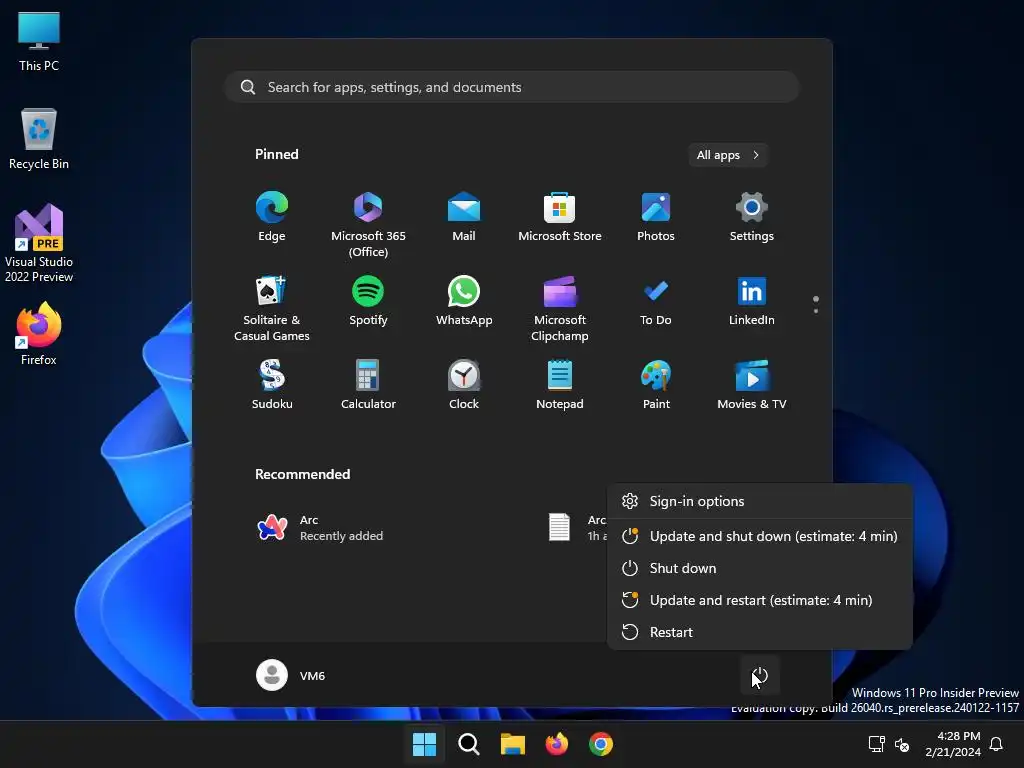Open the Mail app
1024x768 pixels.
[464, 217]
